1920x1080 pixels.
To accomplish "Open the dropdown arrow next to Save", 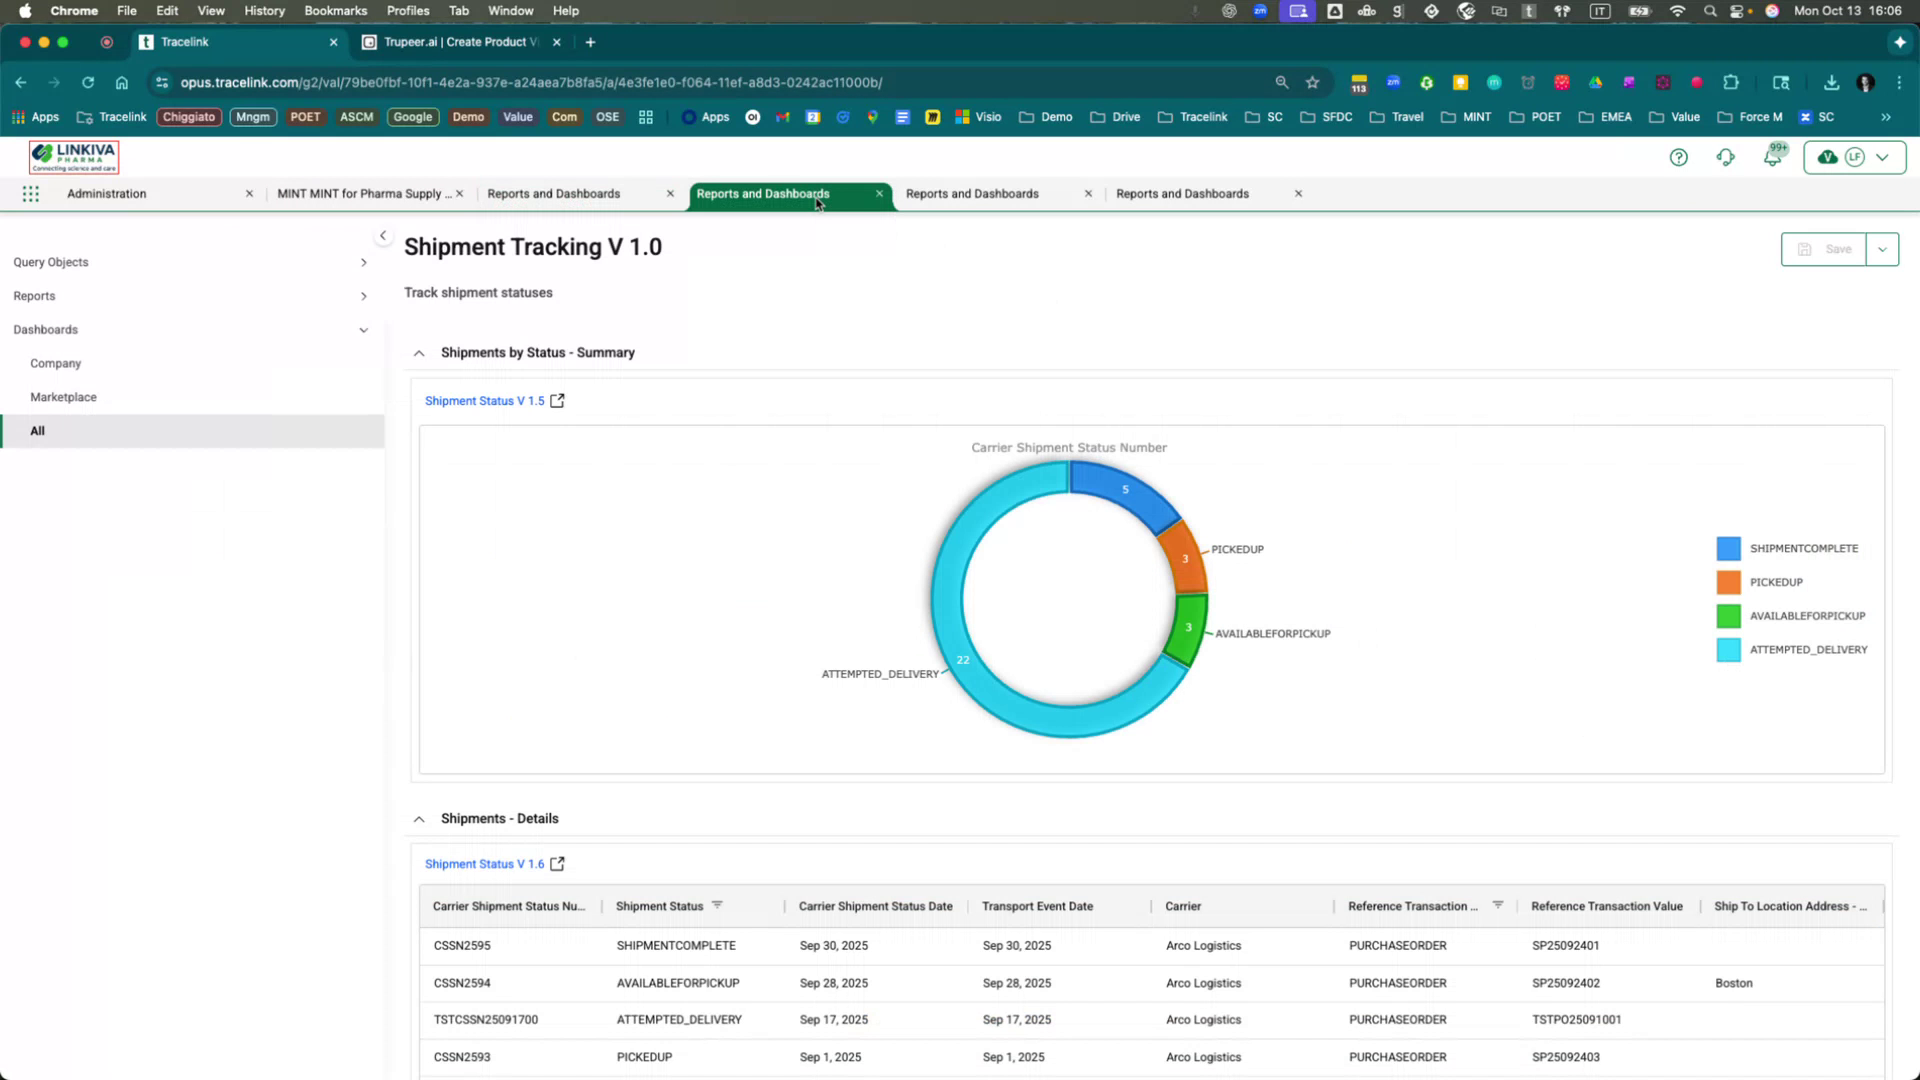I will [1882, 249].
